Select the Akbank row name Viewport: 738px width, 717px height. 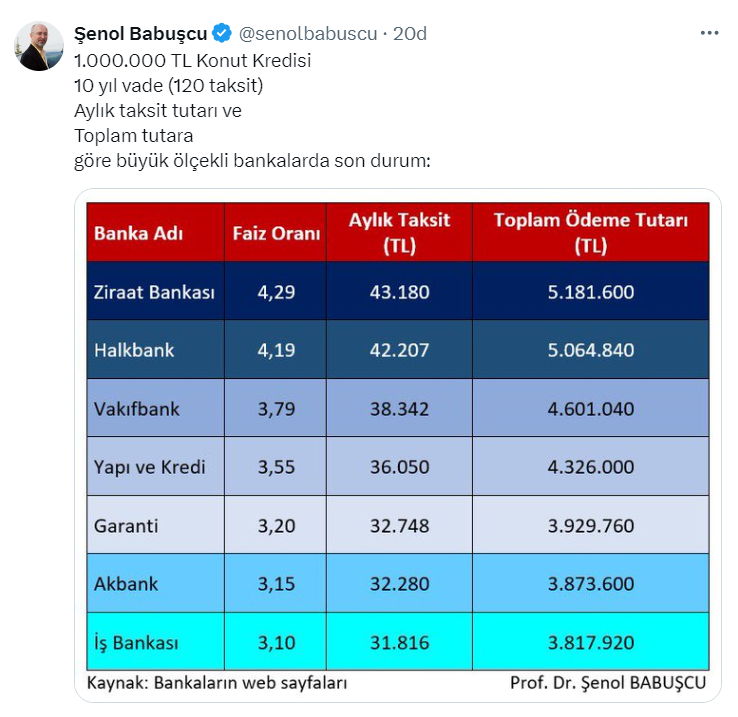pyautogui.click(x=126, y=583)
